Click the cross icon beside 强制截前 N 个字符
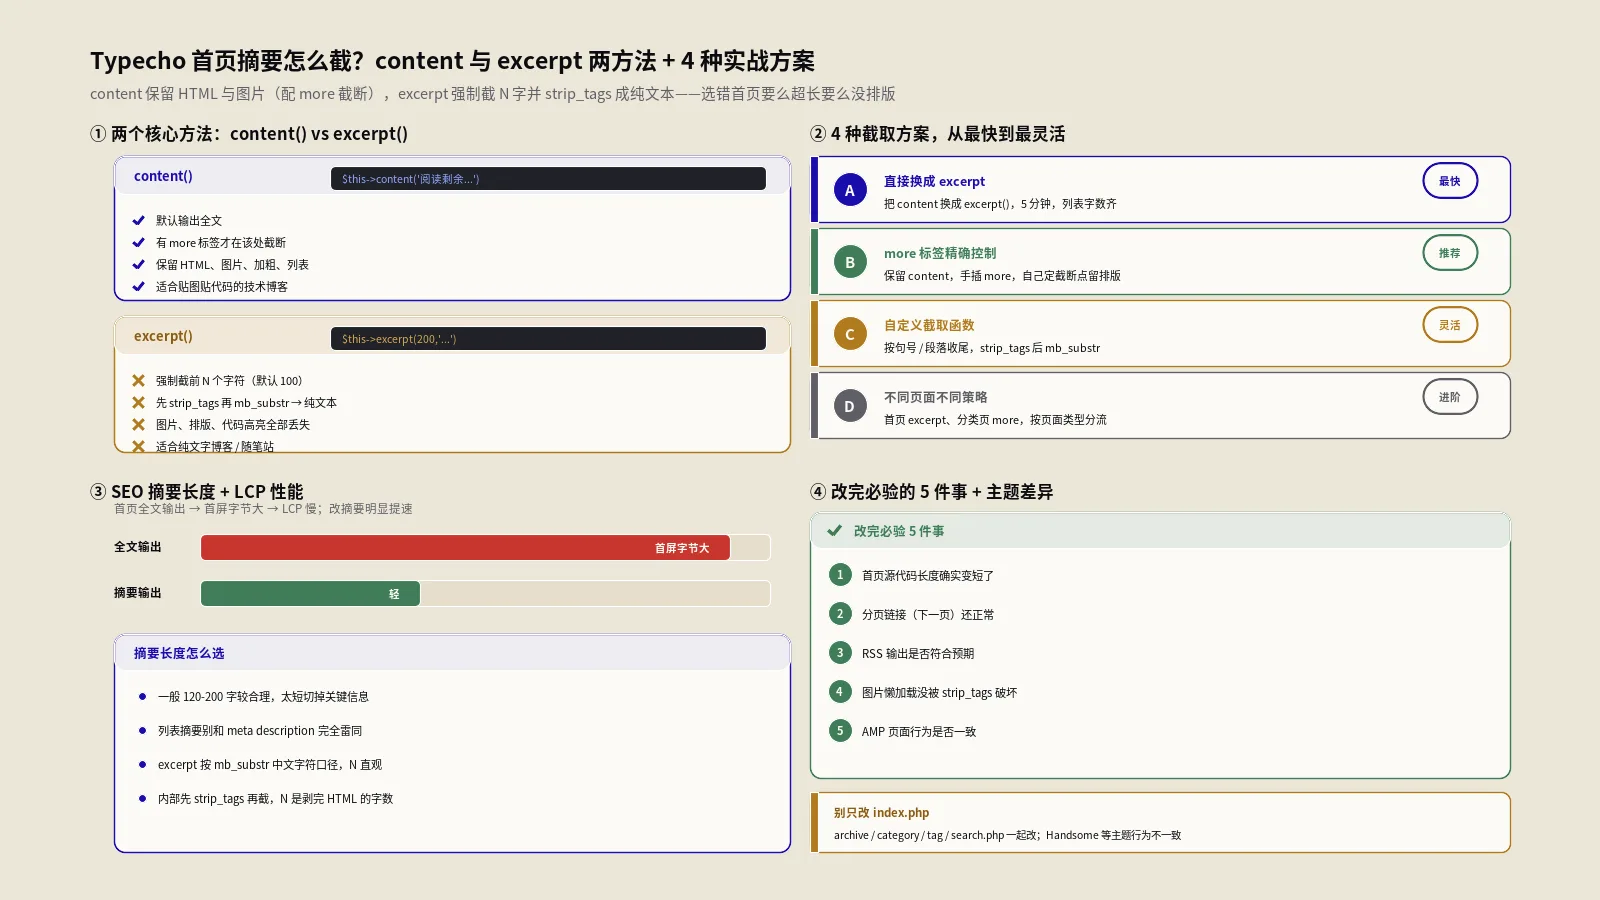This screenshot has height=900, width=1600. pyautogui.click(x=139, y=380)
